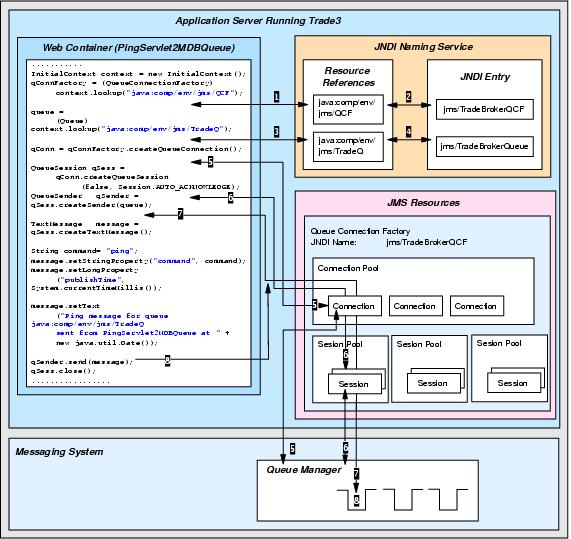Select the 'message.setLongProperty' code line
Image resolution: width=571 pixels, height=539 pixels.
click(85, 270)
